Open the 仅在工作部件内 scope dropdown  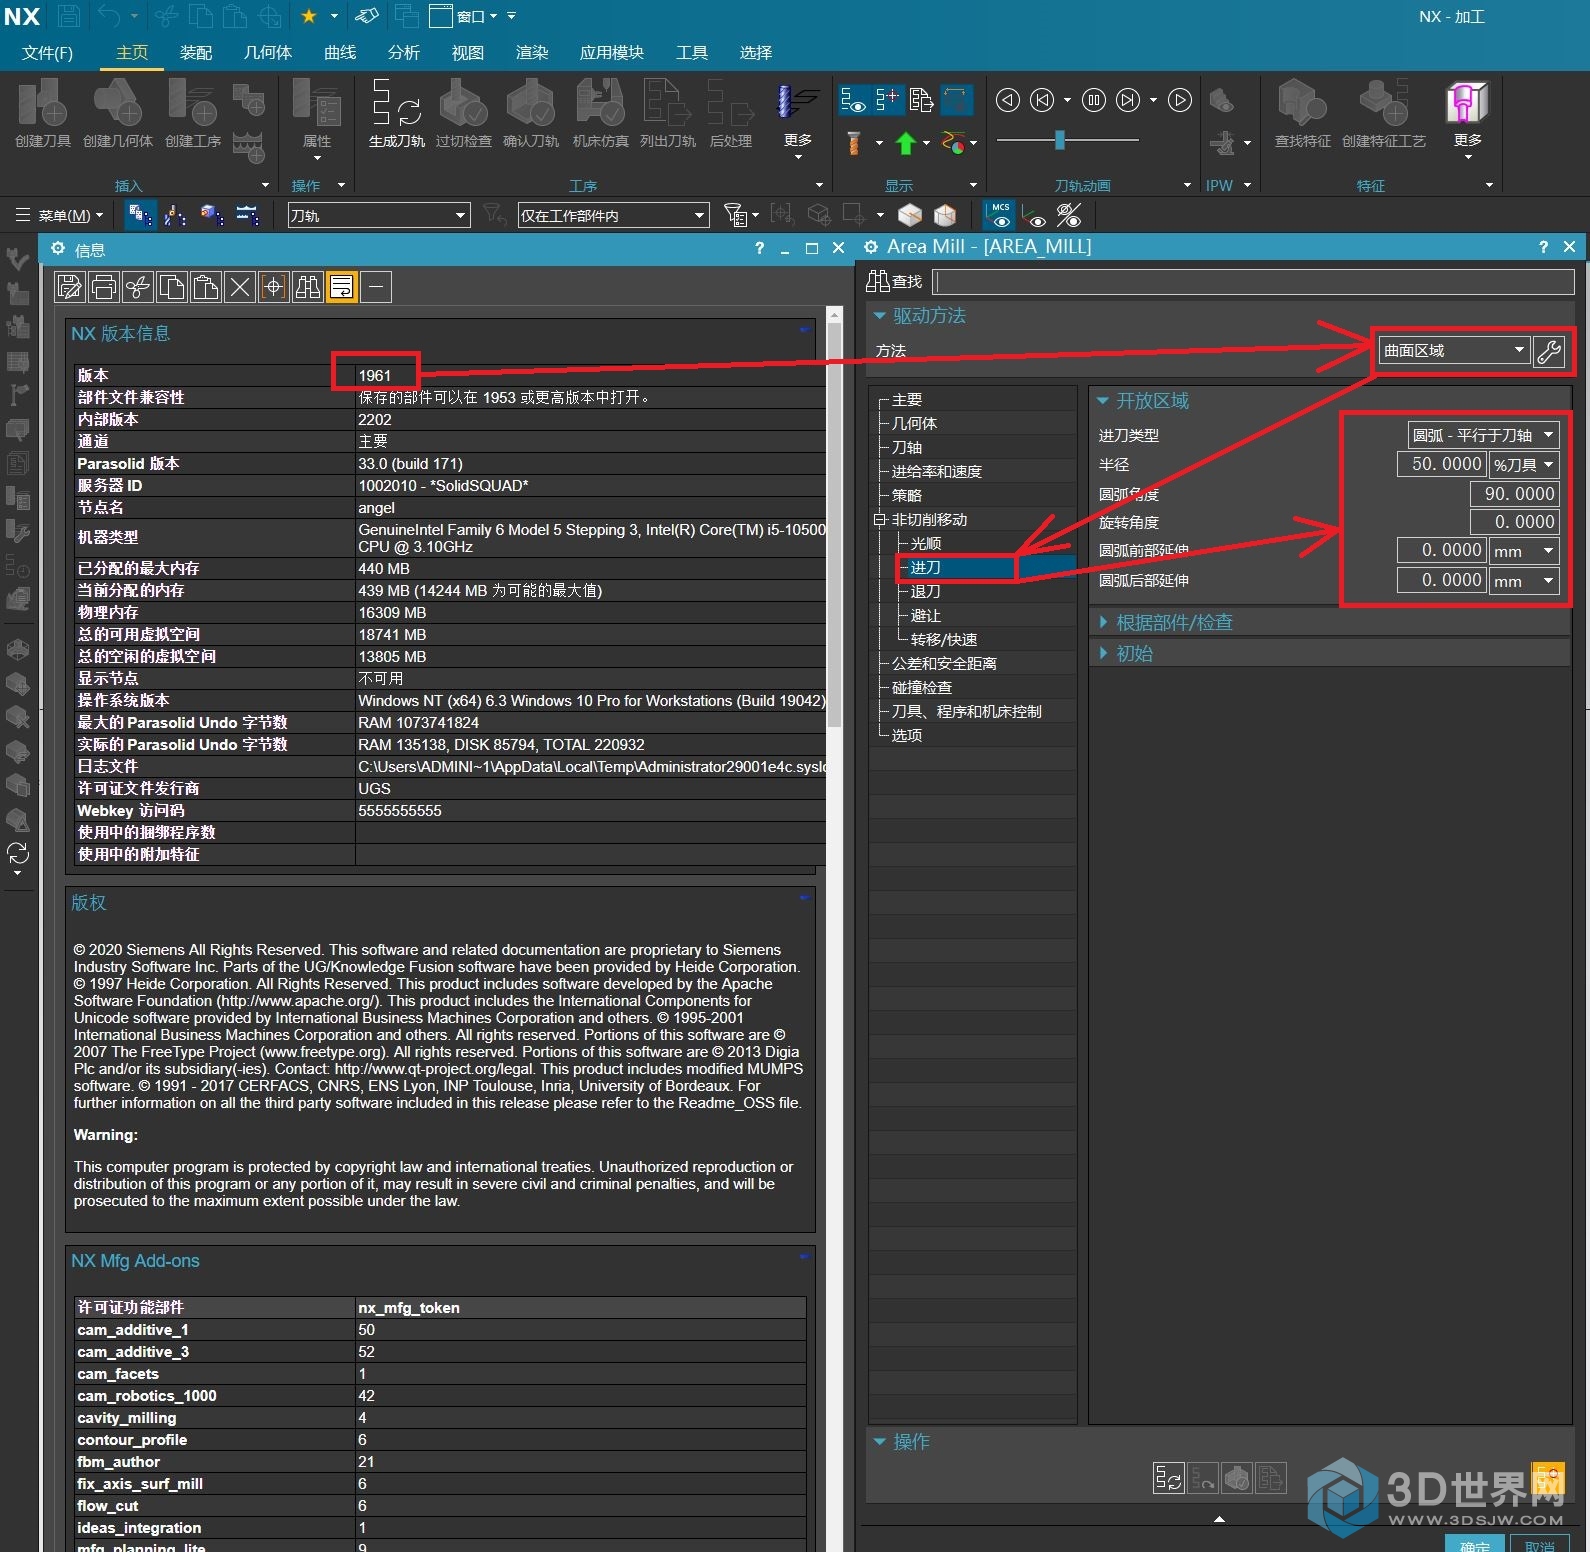point(613,215)
